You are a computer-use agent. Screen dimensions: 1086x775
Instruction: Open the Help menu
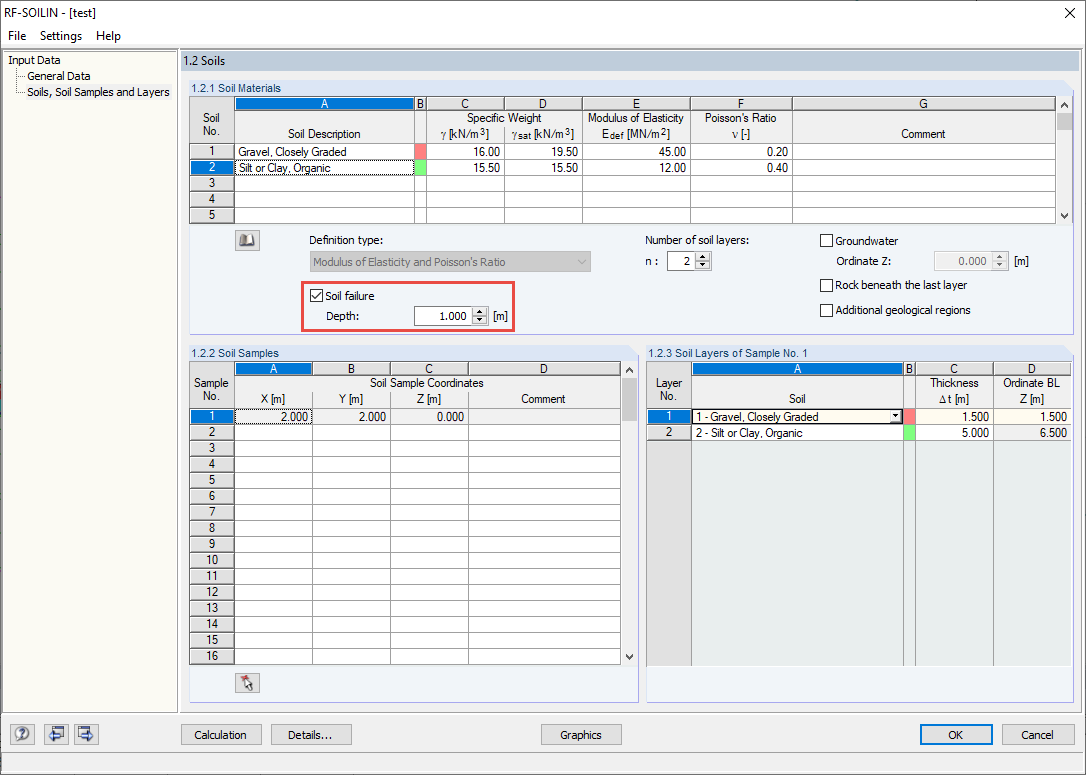[x=108, y=35]
